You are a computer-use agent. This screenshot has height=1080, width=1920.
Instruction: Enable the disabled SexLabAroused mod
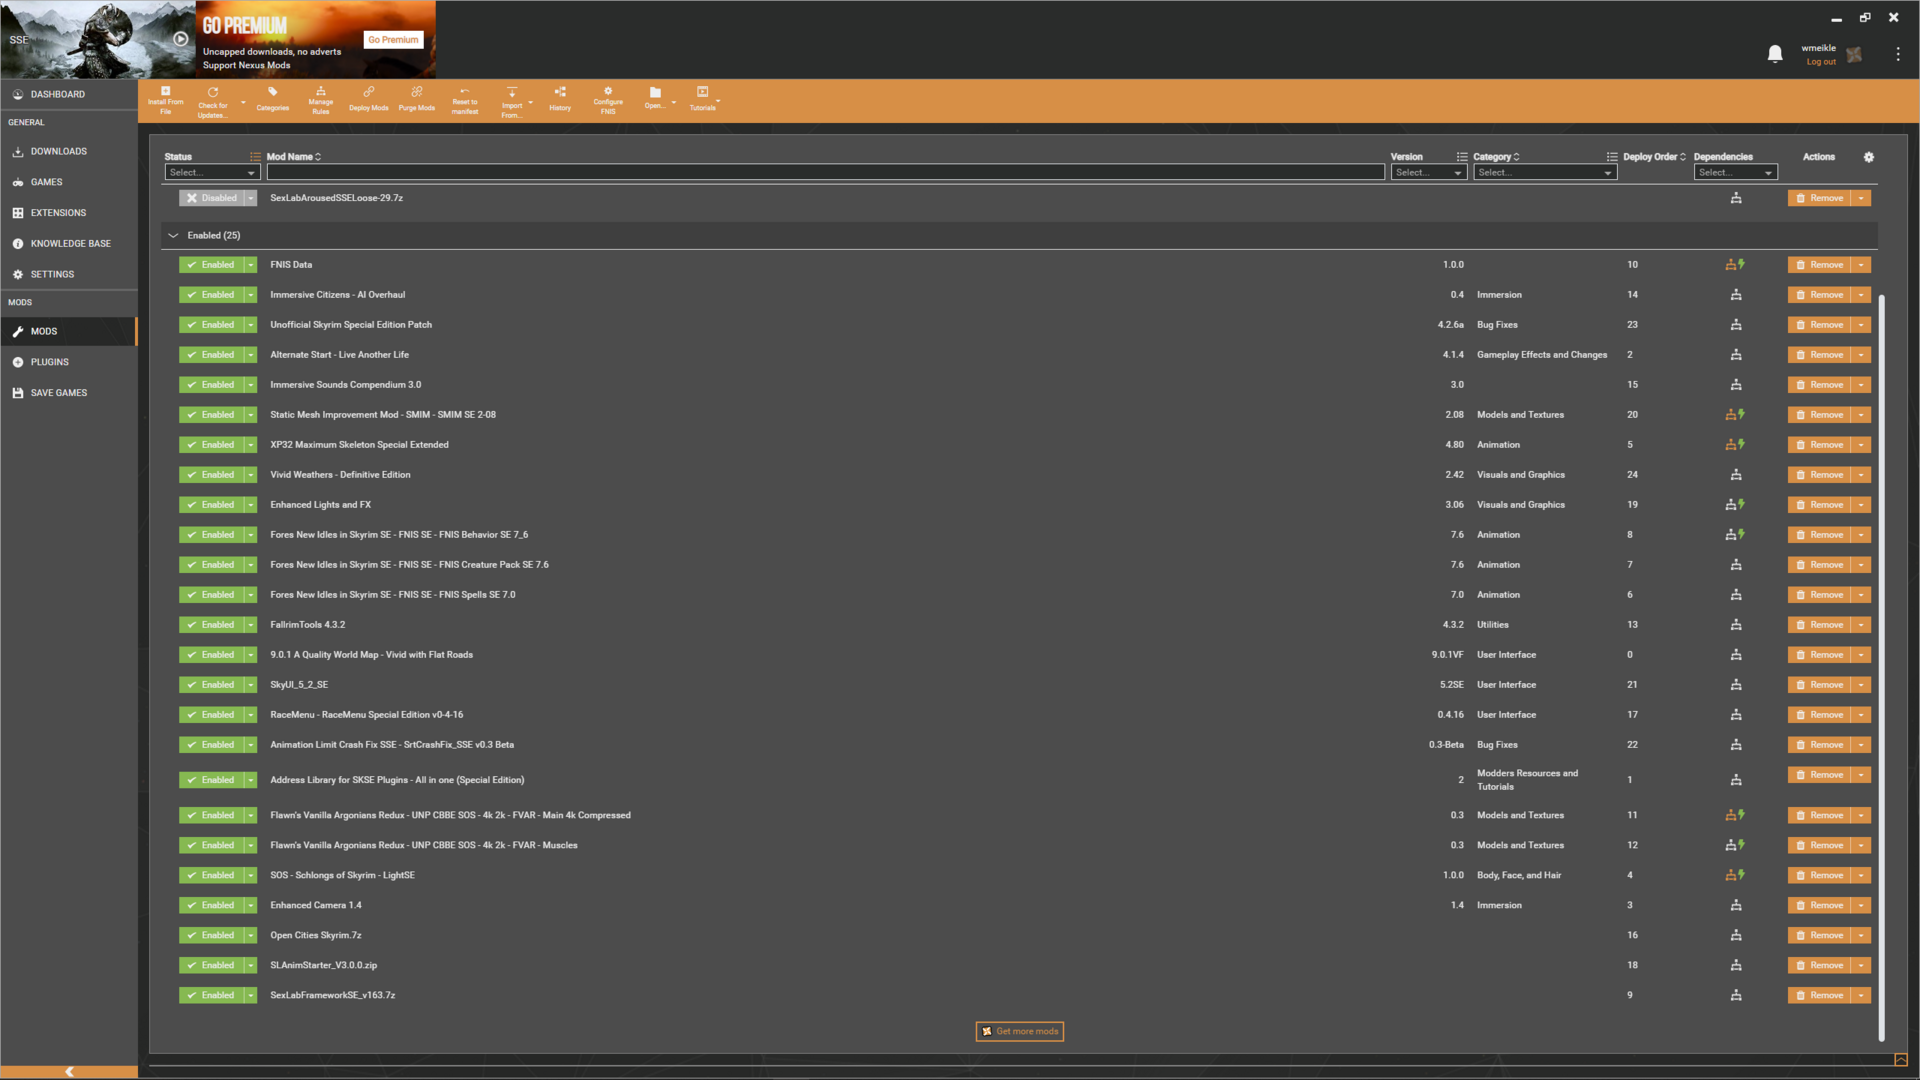coord(211,198)
